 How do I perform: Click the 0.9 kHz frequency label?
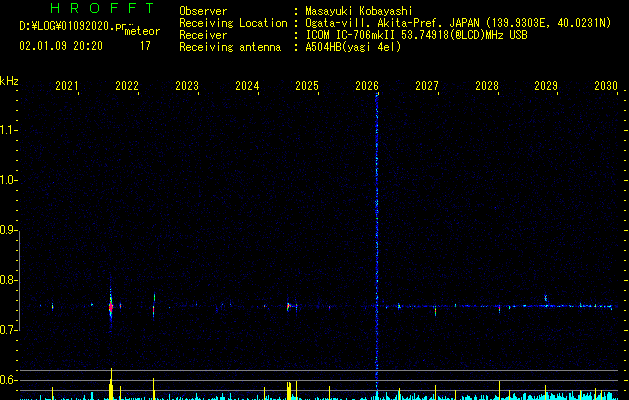(x=8, y=230)
